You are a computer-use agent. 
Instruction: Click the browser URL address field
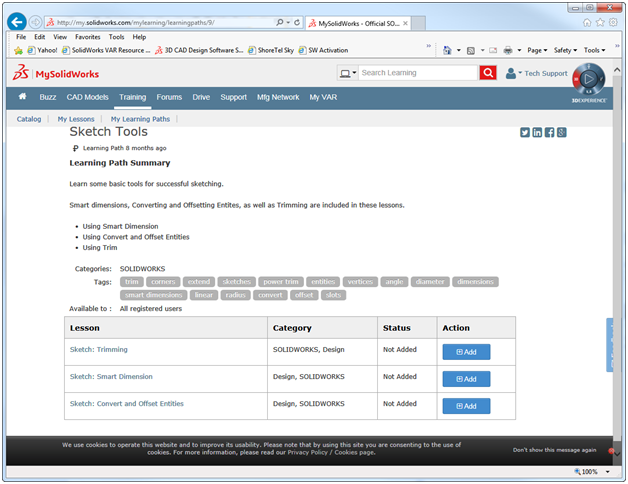click(x=159, y=22)
